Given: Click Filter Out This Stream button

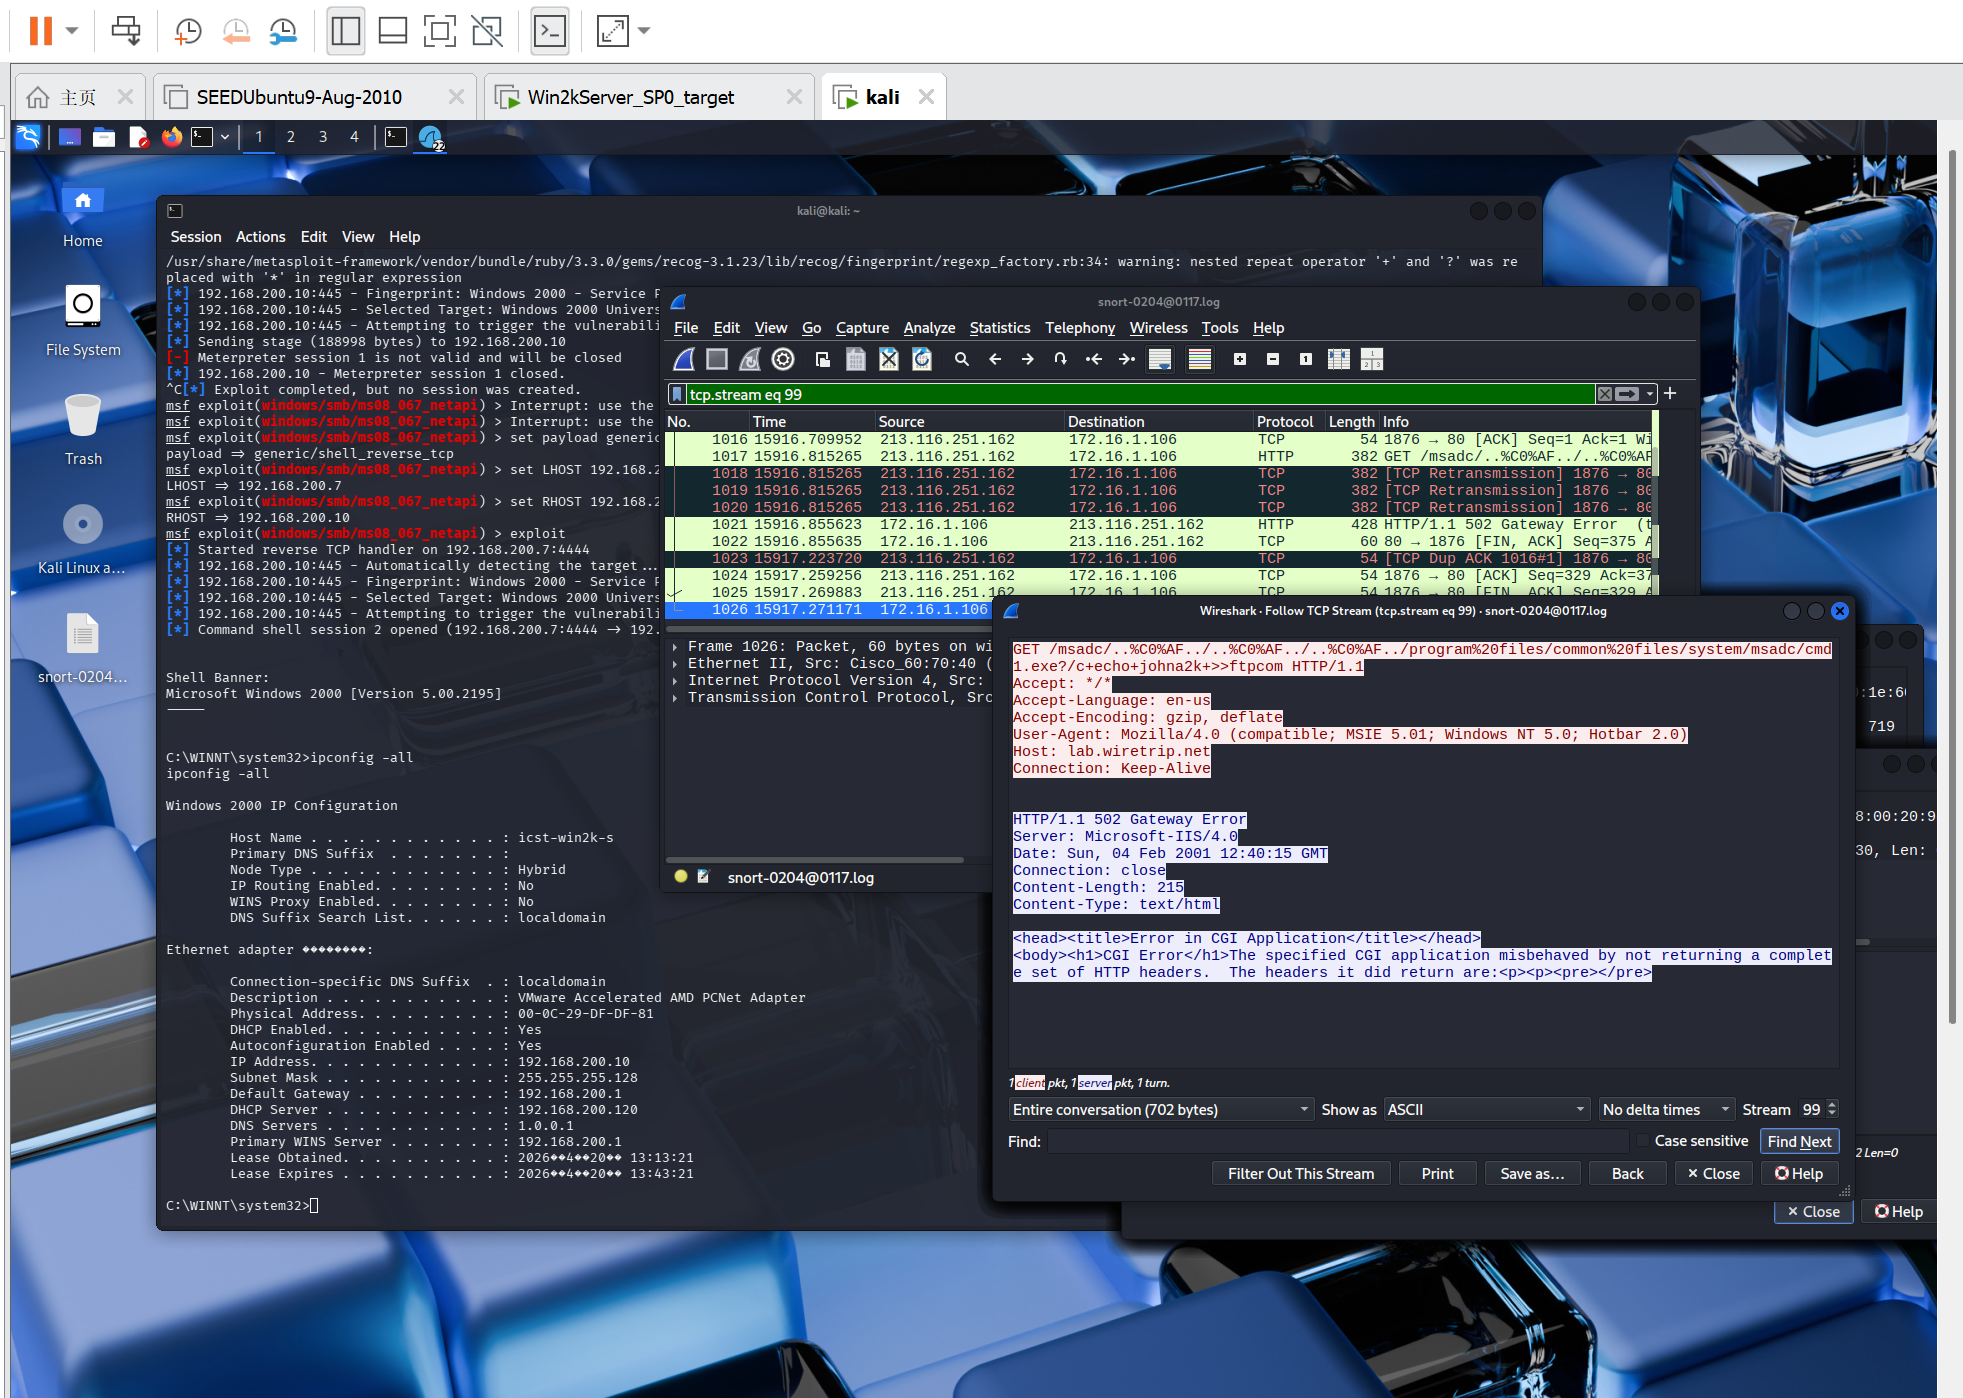Looking at the screenshot, I should [1300, 1174].
